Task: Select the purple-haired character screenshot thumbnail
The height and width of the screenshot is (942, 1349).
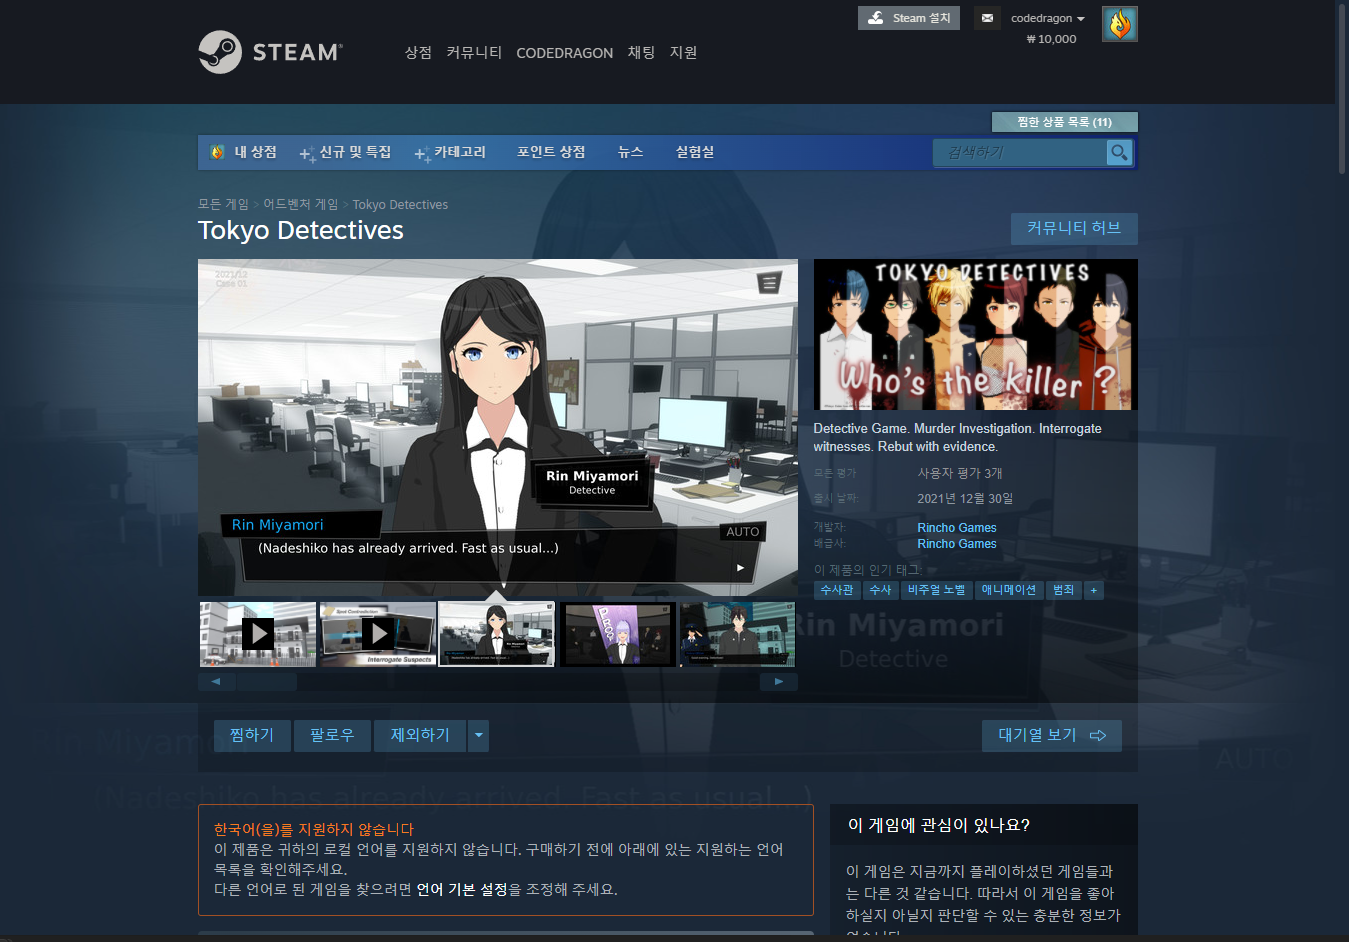Action: point(618,633)
